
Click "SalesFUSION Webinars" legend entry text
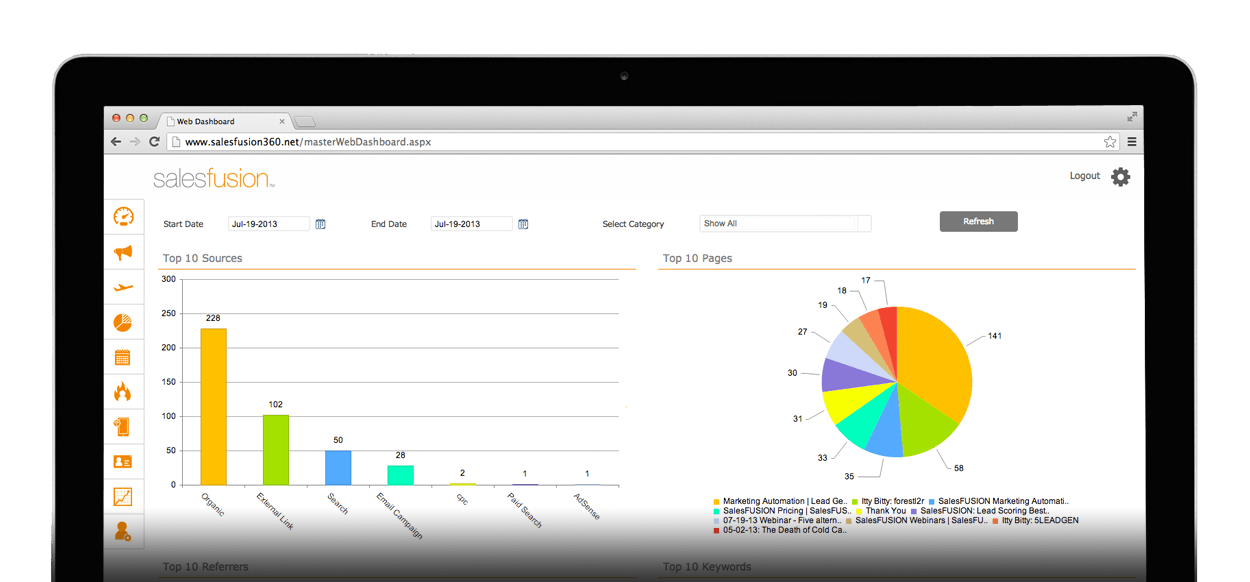pos(920,521)
